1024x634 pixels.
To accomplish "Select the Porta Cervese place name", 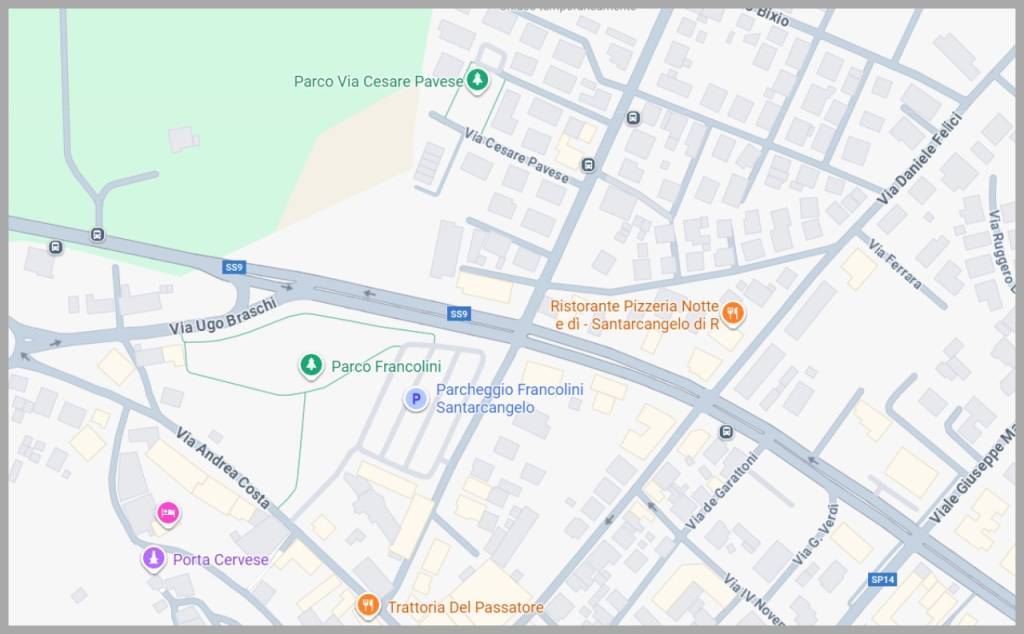I will (x=220, y=559).
